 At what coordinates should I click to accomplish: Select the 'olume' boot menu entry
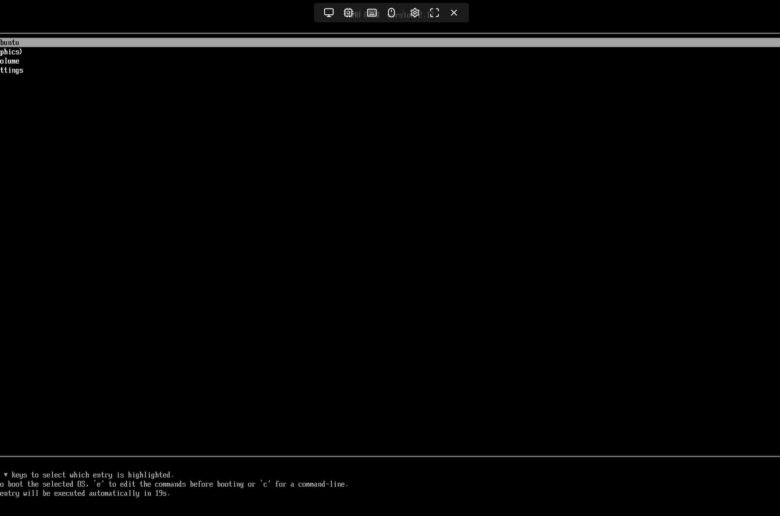click(9, 61)
